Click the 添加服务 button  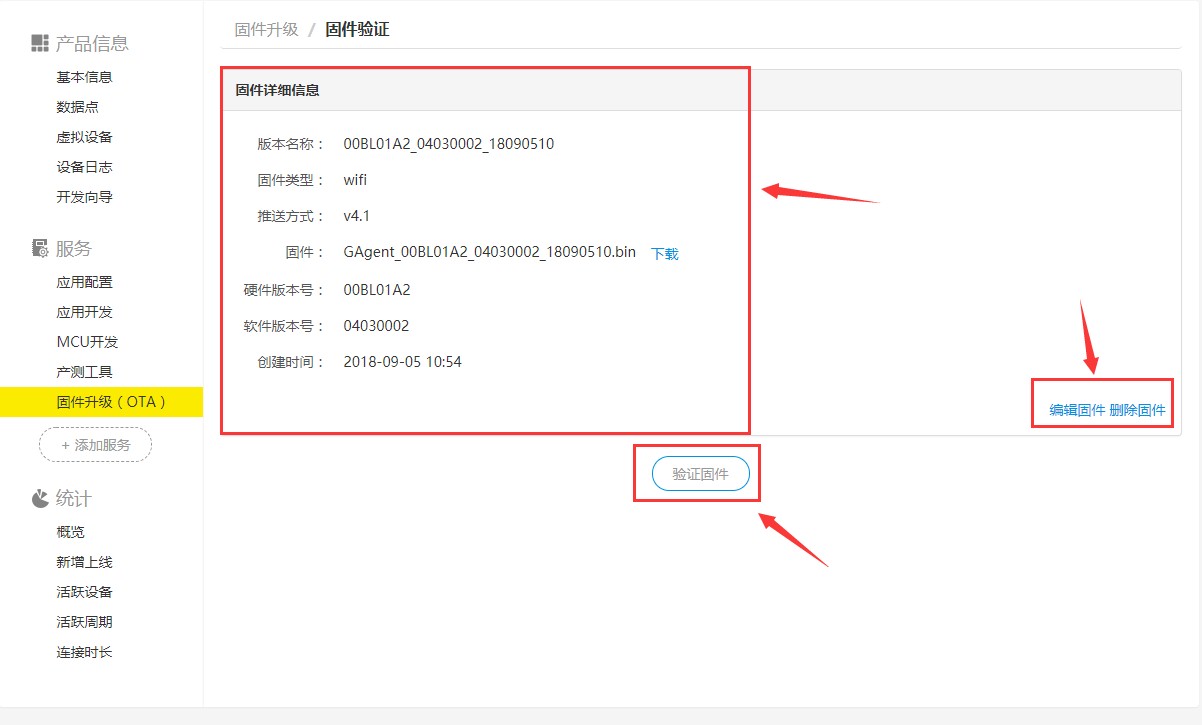click(95, 445)
